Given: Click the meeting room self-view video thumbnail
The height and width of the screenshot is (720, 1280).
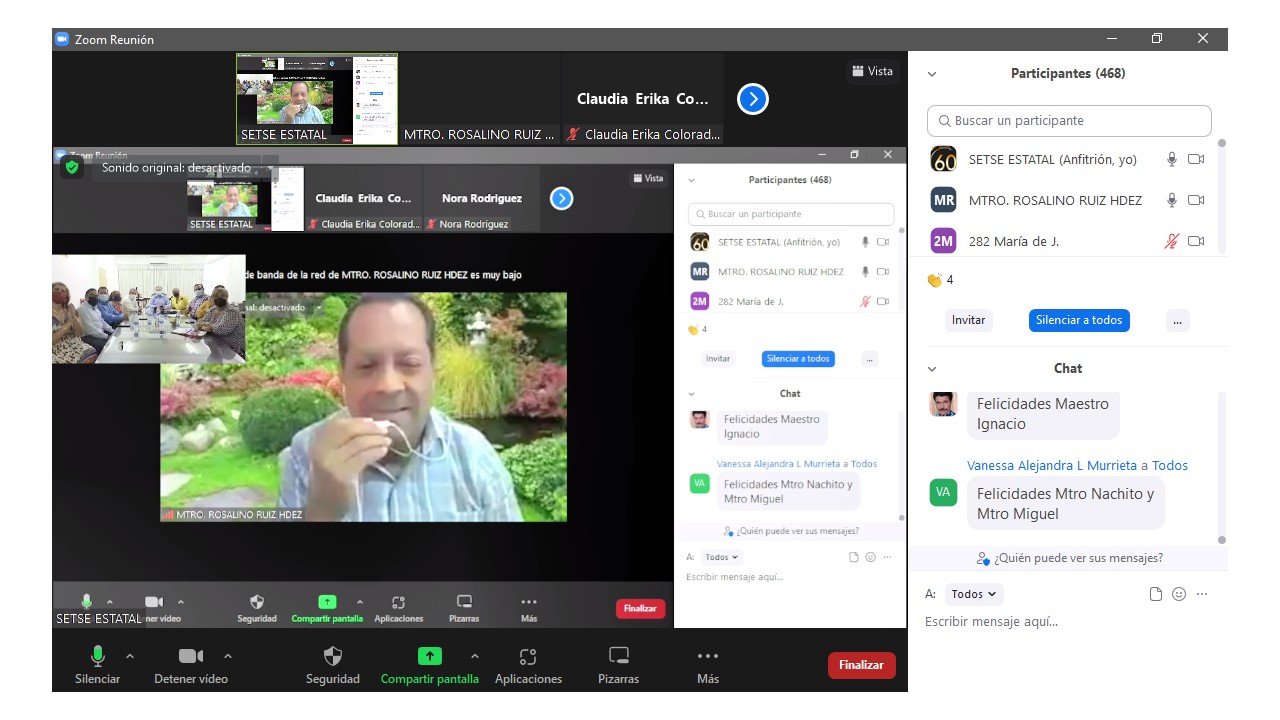Looking at the screenshot, I should [149, 308].
